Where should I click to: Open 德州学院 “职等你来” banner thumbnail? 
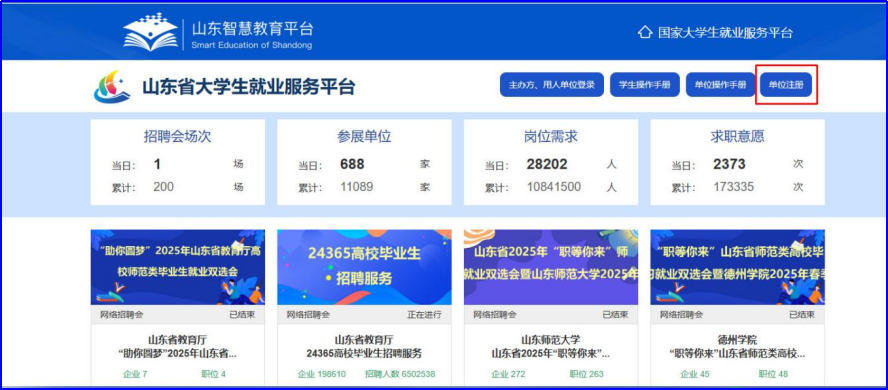point(737,267)
